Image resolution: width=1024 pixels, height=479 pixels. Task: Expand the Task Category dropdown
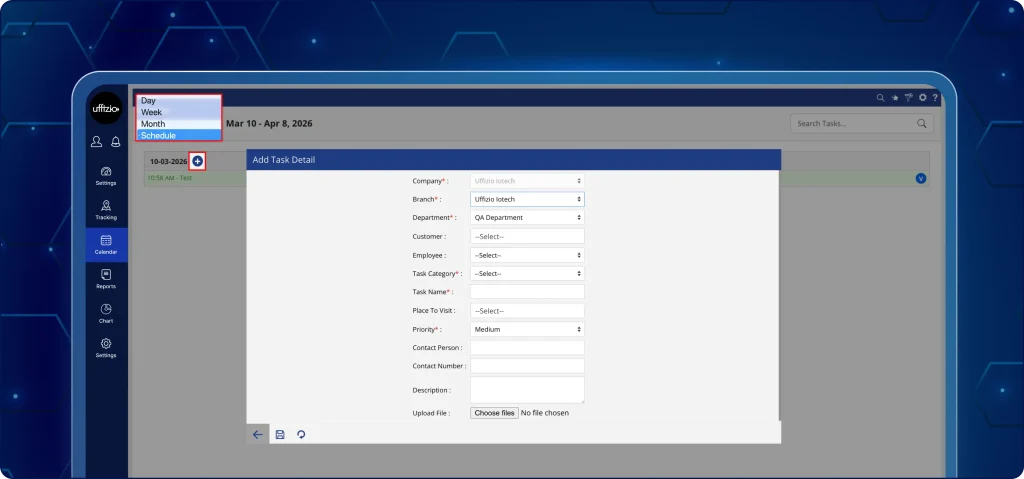tap(527, 273)
